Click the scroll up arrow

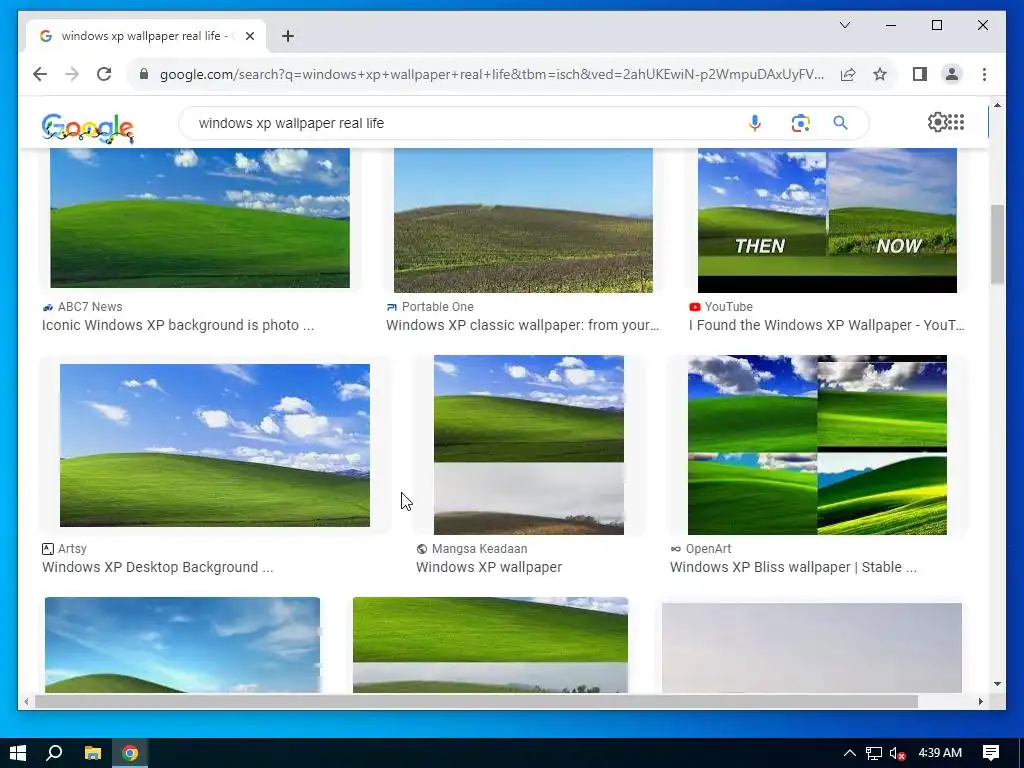(x=997, y=104)
